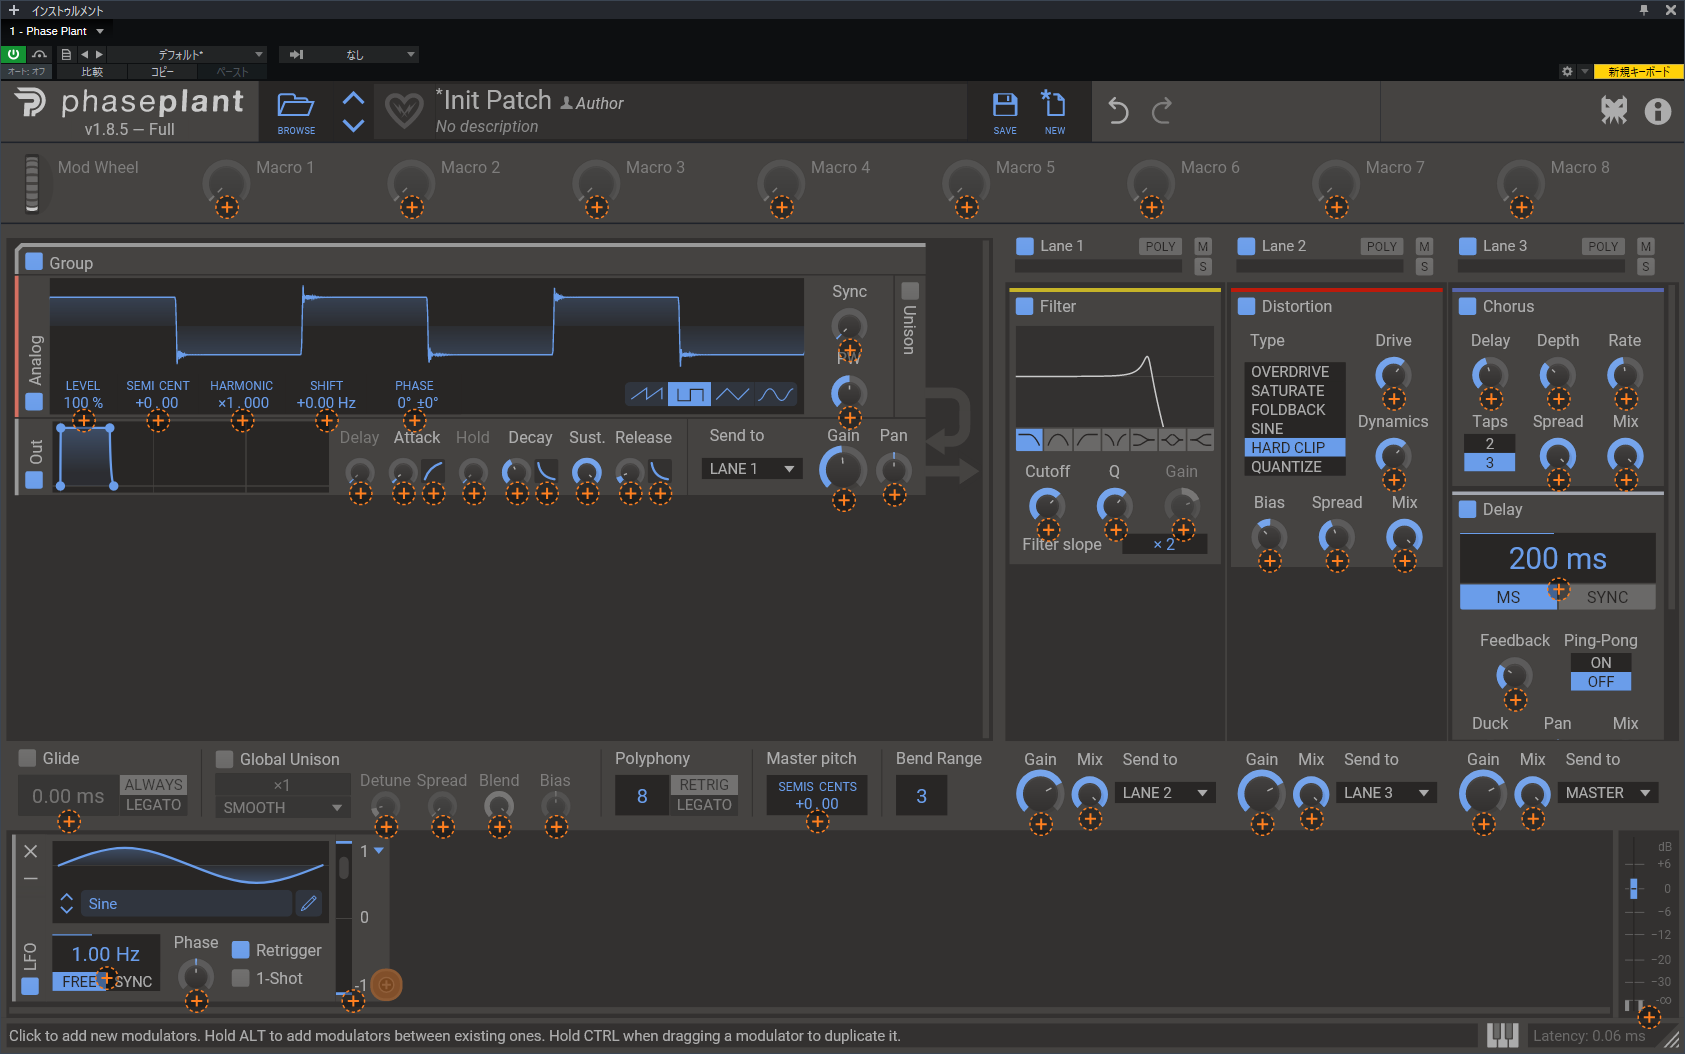The image size is (1685, 1054).
Task: Open the info icon in header
Action: 1657,111
